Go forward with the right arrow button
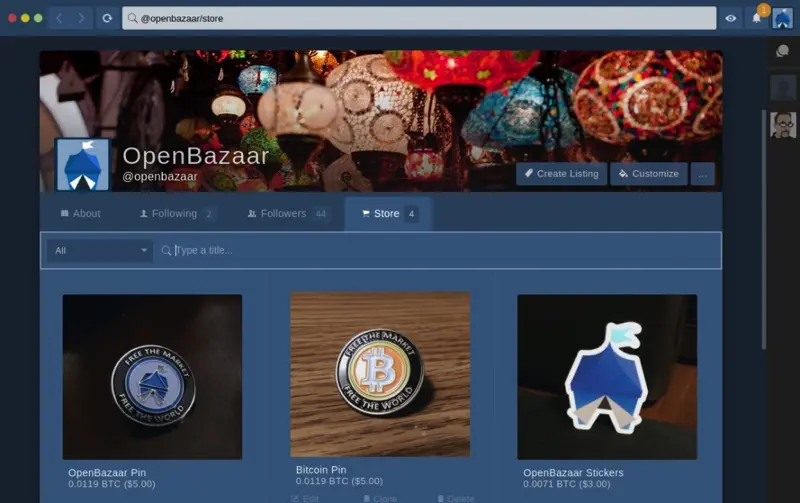 tap(81, 18)
